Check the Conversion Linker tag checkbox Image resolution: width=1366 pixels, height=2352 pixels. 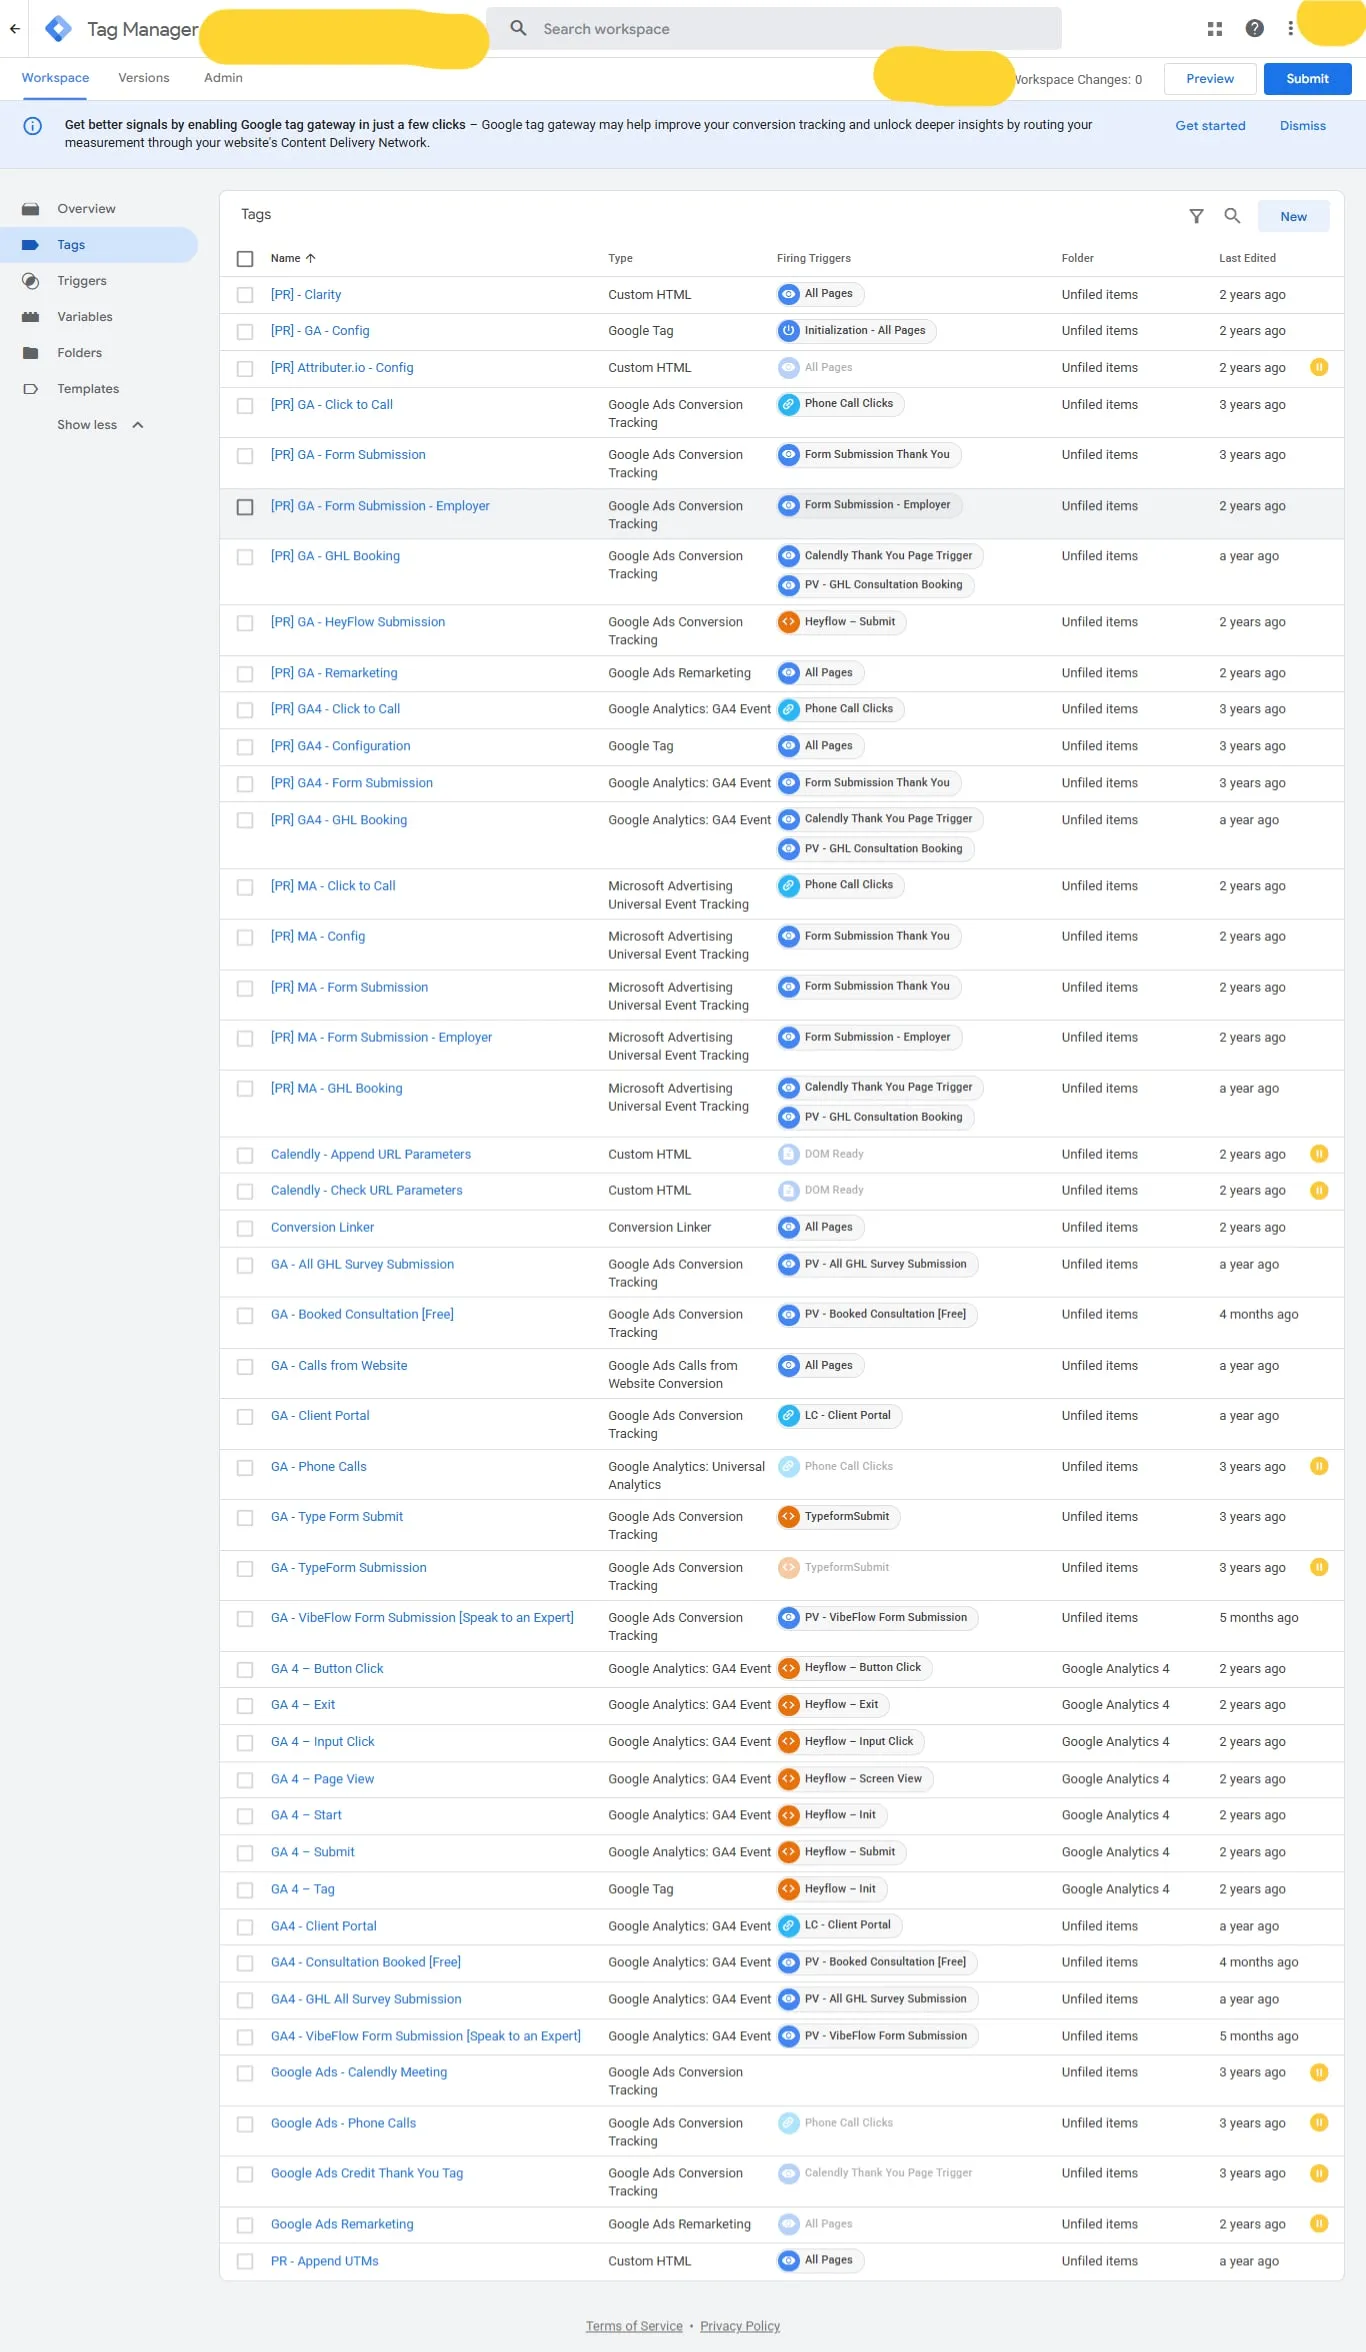pos(245,1228)
